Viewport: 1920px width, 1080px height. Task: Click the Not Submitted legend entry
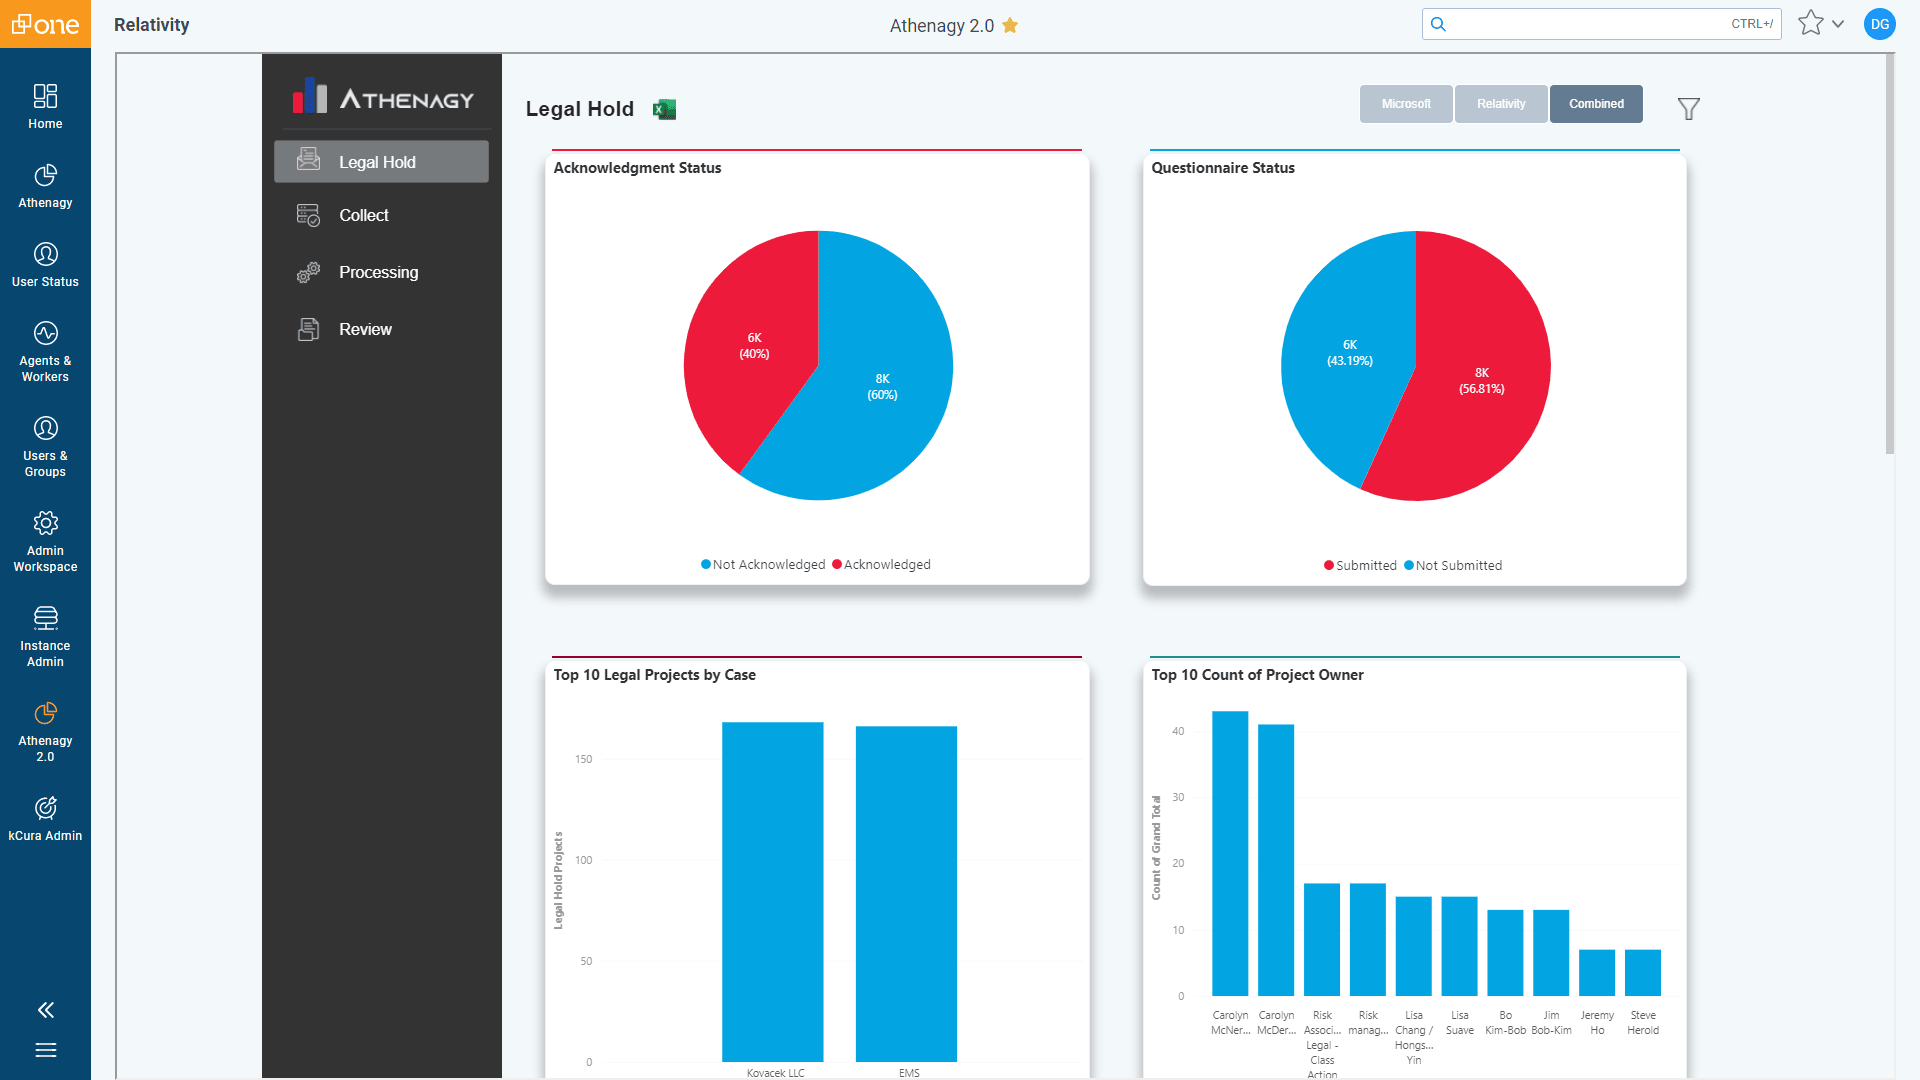click(1453, 566)
